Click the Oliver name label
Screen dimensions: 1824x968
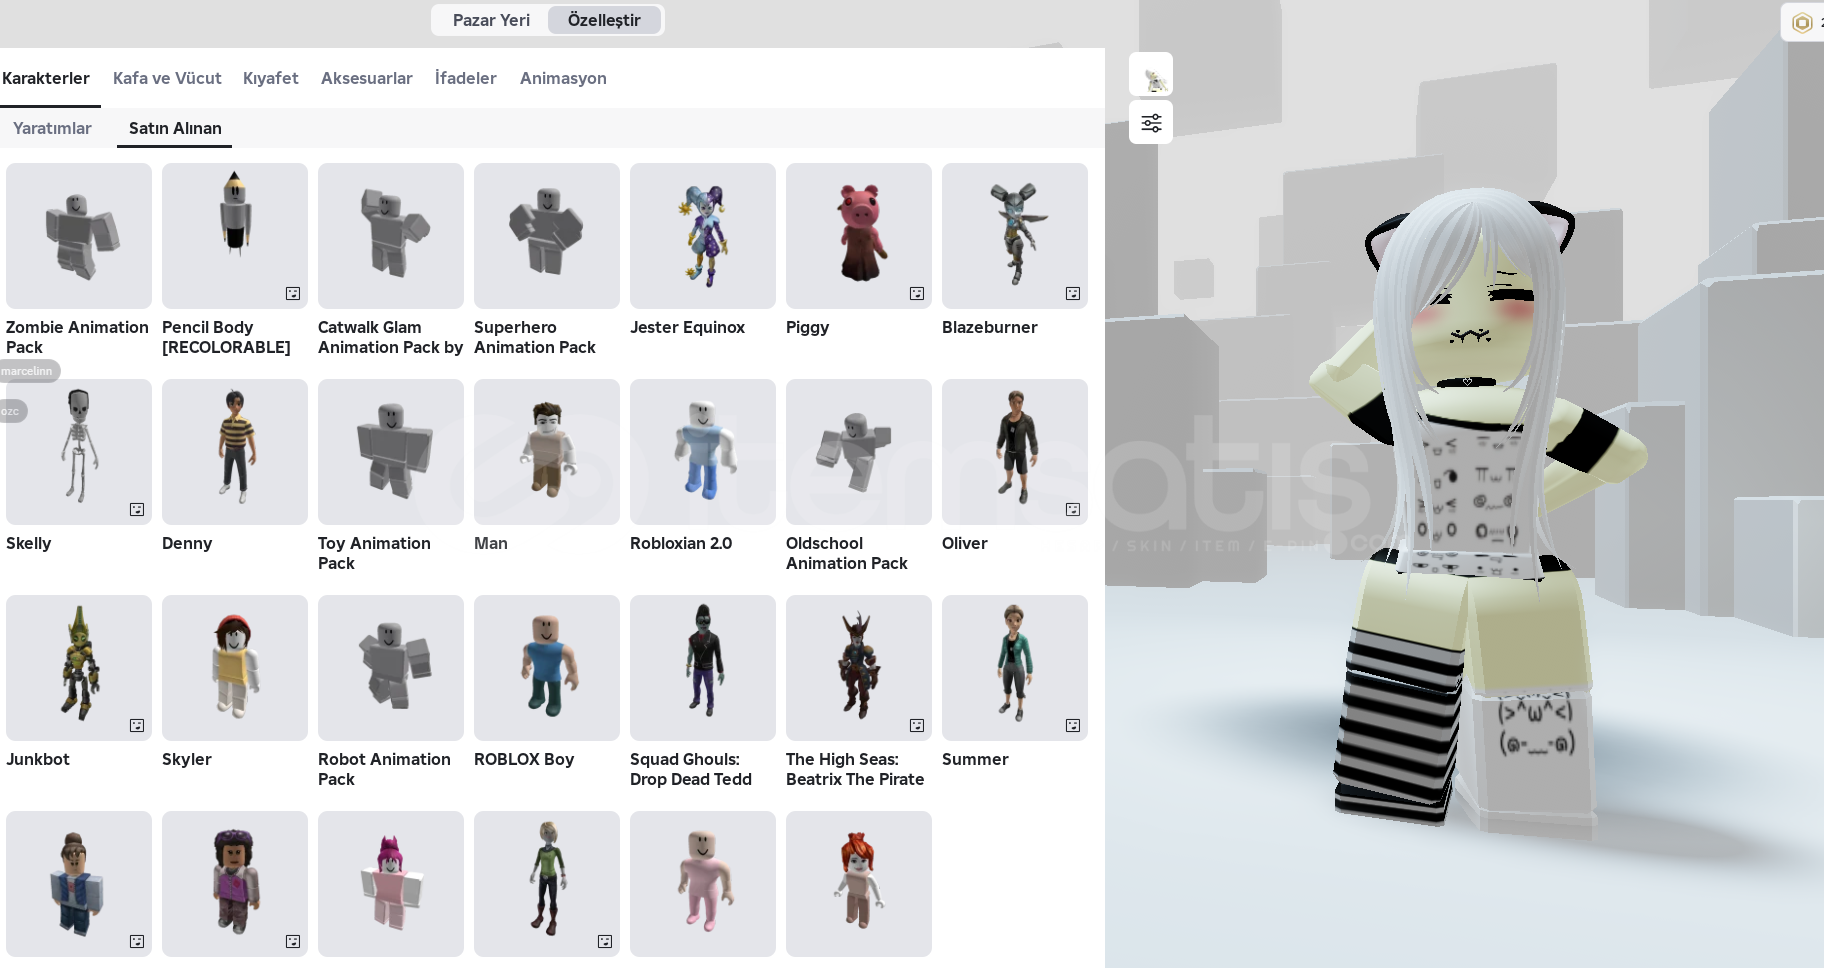click(965, 543)
